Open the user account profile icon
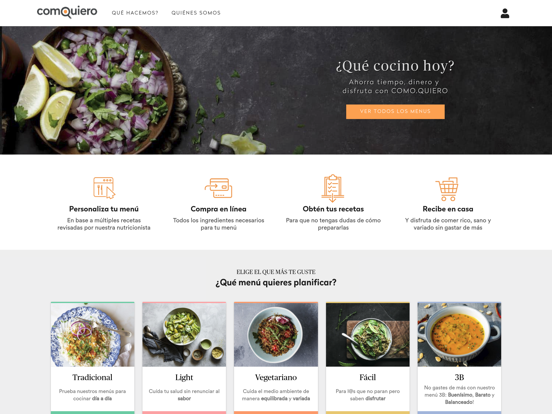This screenshot has height=414, width=552. pyautogui.click(x=505, y=13)
